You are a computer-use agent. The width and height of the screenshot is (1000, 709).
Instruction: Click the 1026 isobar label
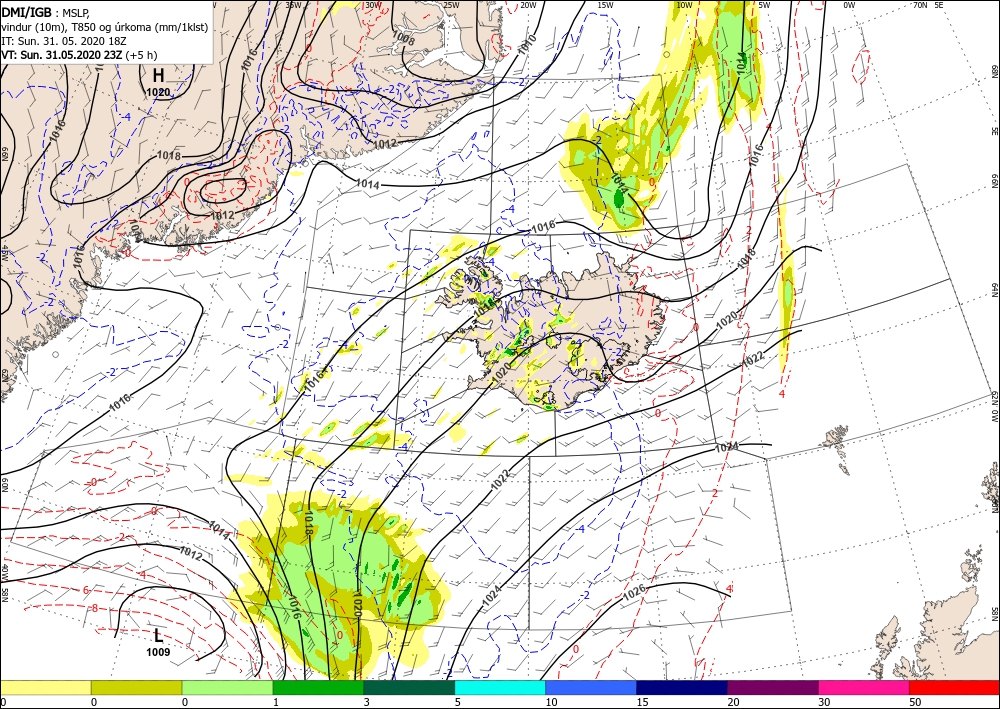tap(634, 592)
